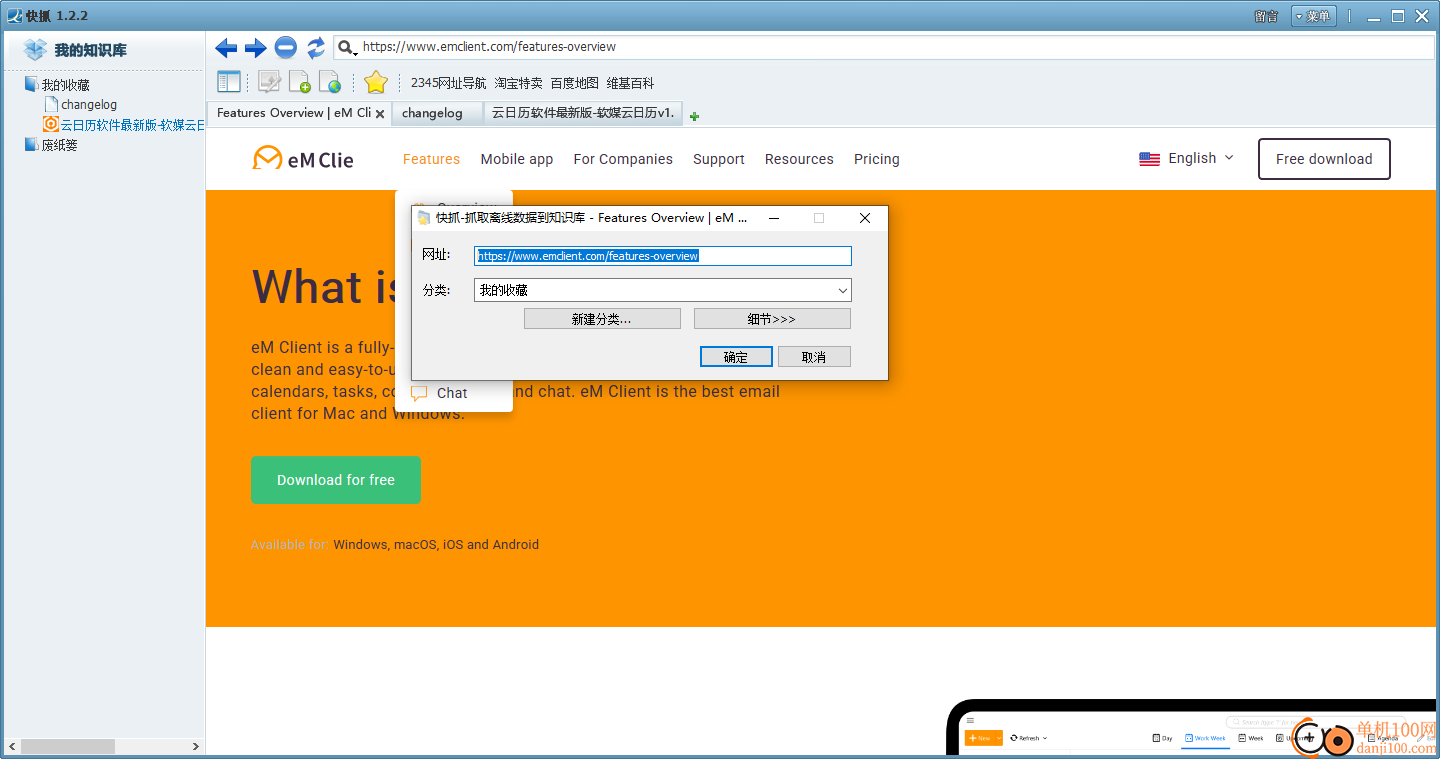Click the eM Client logo
Screen dimensions: 1440x759
tap(303, 159)
